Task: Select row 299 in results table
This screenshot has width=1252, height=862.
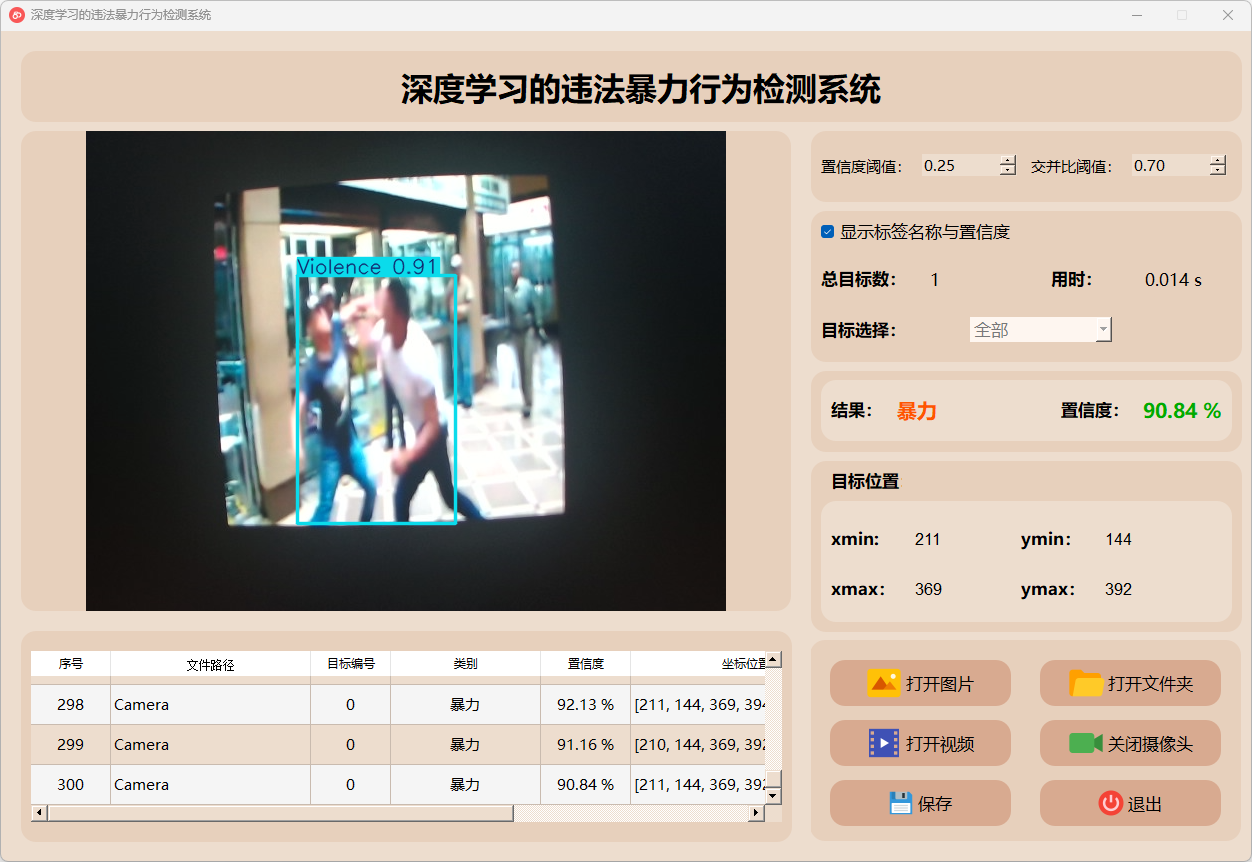Action: tap(70, 745)
